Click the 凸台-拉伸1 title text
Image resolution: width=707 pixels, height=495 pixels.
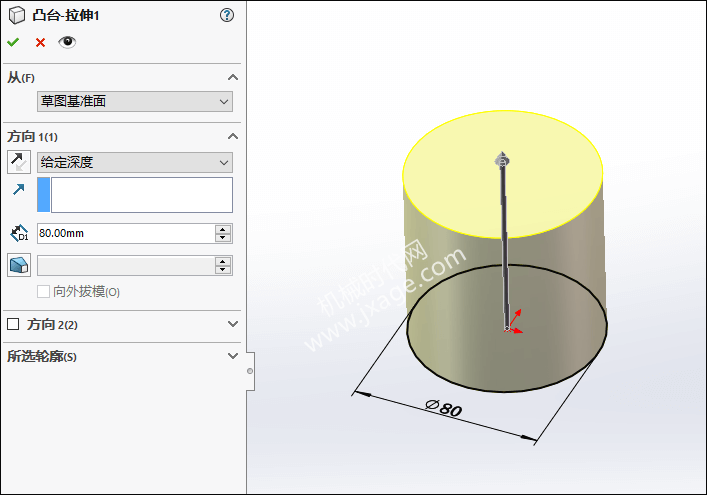coord(66,15)
